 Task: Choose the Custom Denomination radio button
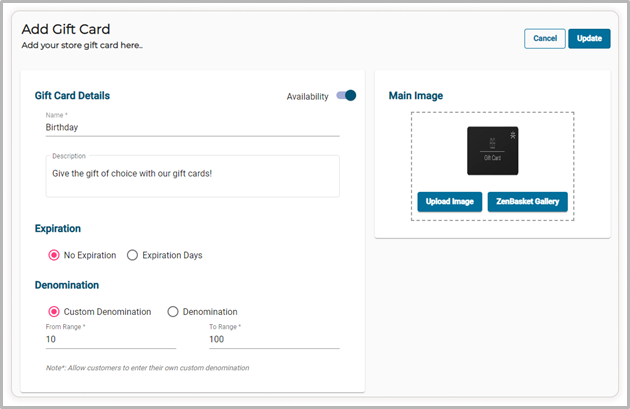[54, 312]
